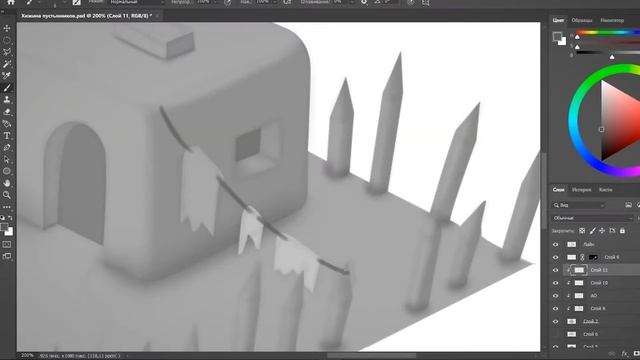Click the hue slider handle
640x360 pixels.
(x=577, y=37)
